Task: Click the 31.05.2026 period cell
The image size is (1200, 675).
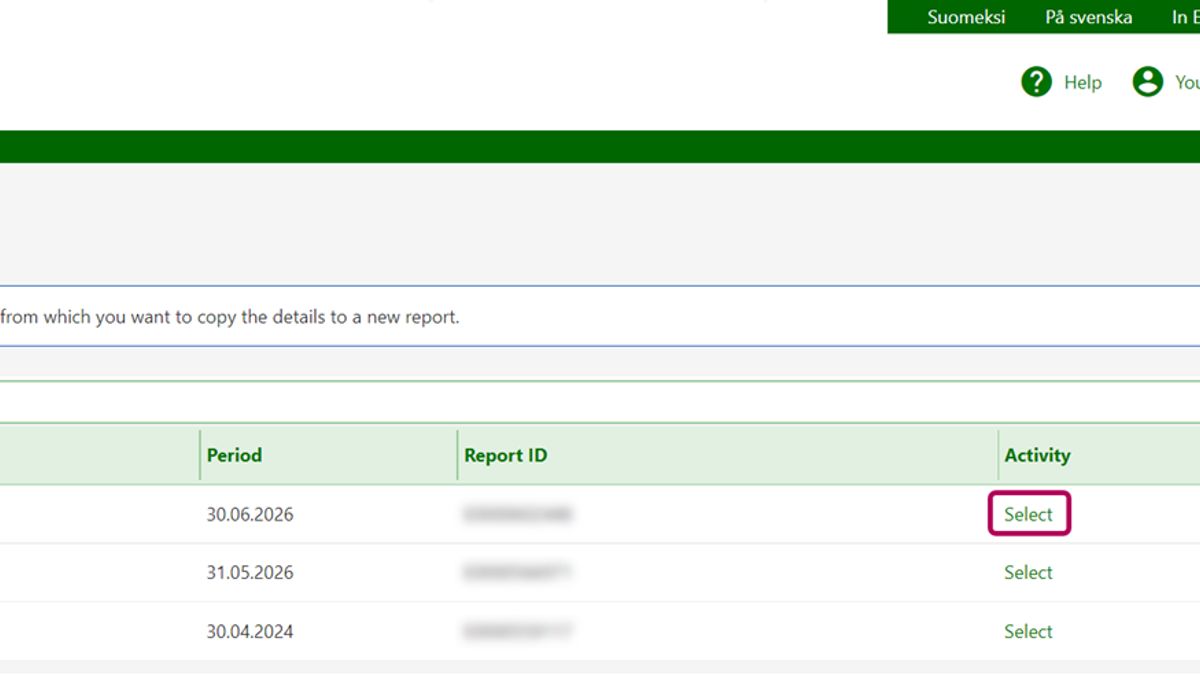Action: 250,573
